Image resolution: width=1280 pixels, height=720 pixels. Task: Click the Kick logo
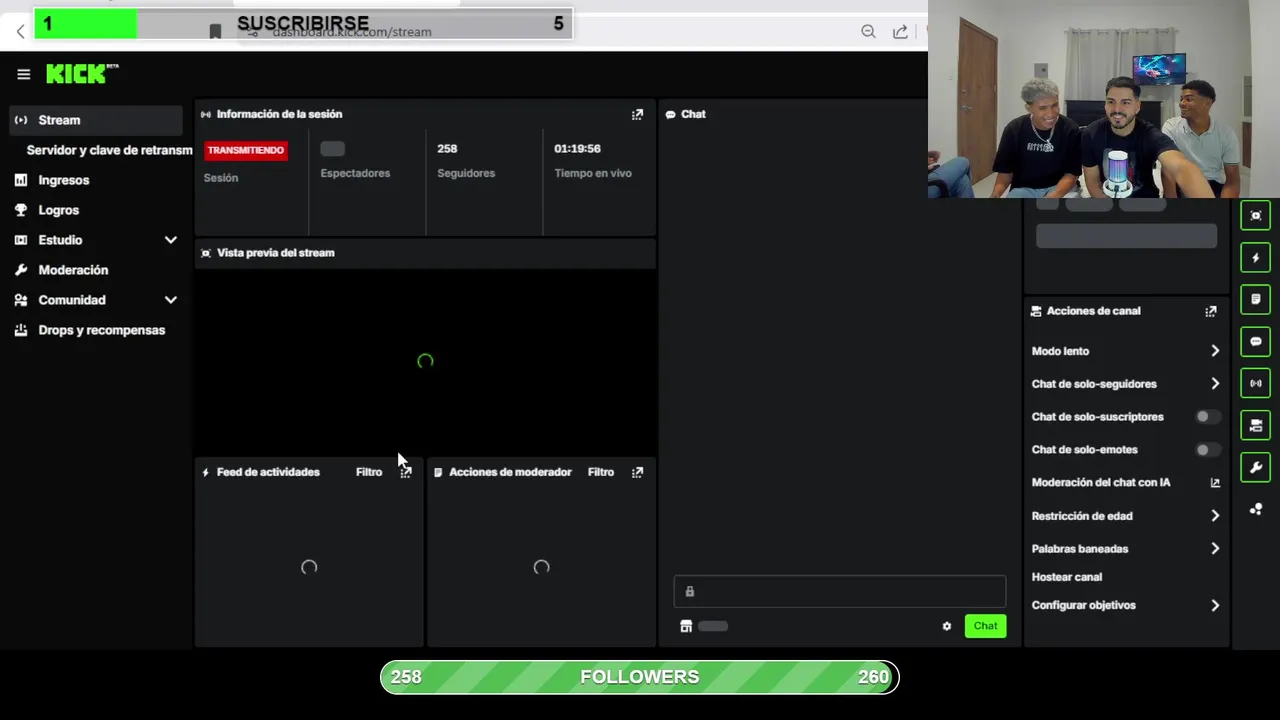[82, 74]
